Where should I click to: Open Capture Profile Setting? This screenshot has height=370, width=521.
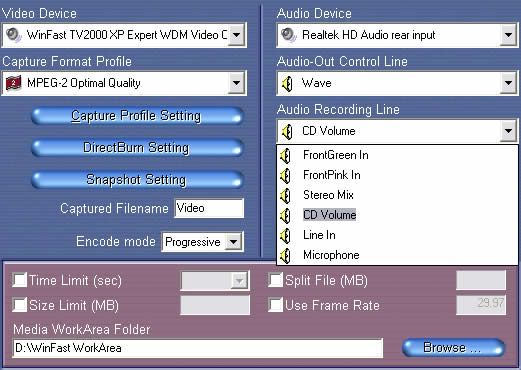point(137,116)
